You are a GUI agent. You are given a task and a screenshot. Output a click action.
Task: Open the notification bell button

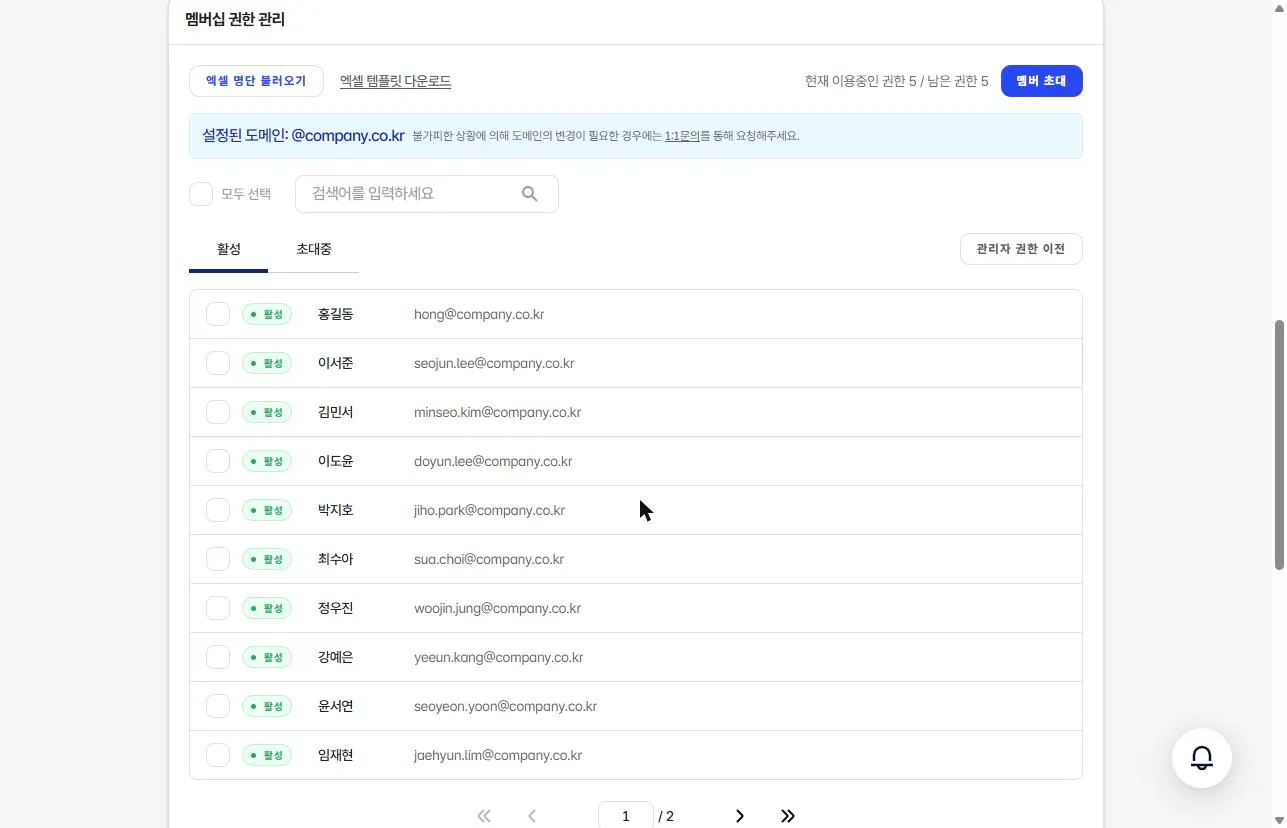point(1202,758)
